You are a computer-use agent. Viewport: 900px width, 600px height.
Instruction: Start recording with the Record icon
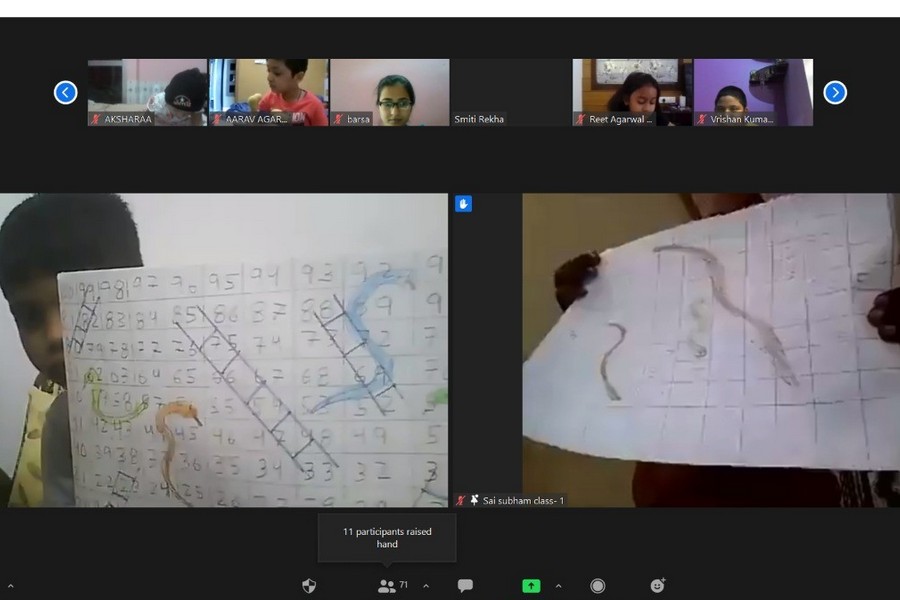point(597,586)
